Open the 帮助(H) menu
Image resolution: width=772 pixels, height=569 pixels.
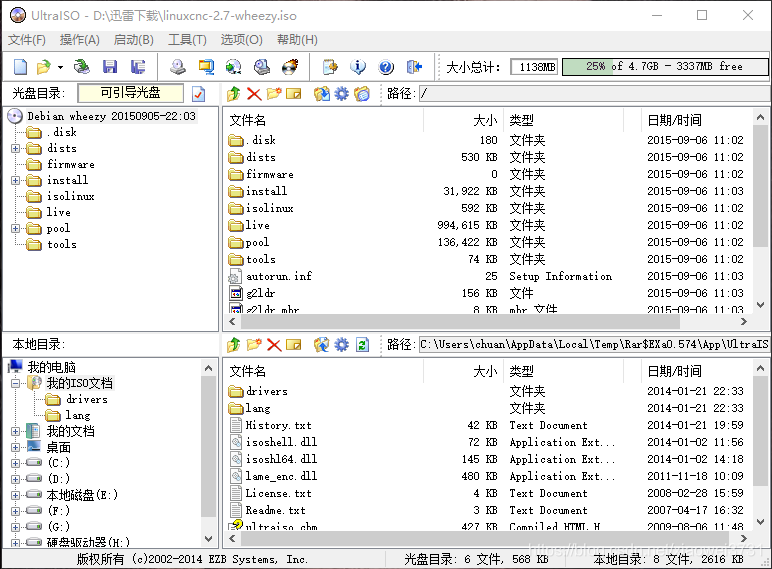297,39
